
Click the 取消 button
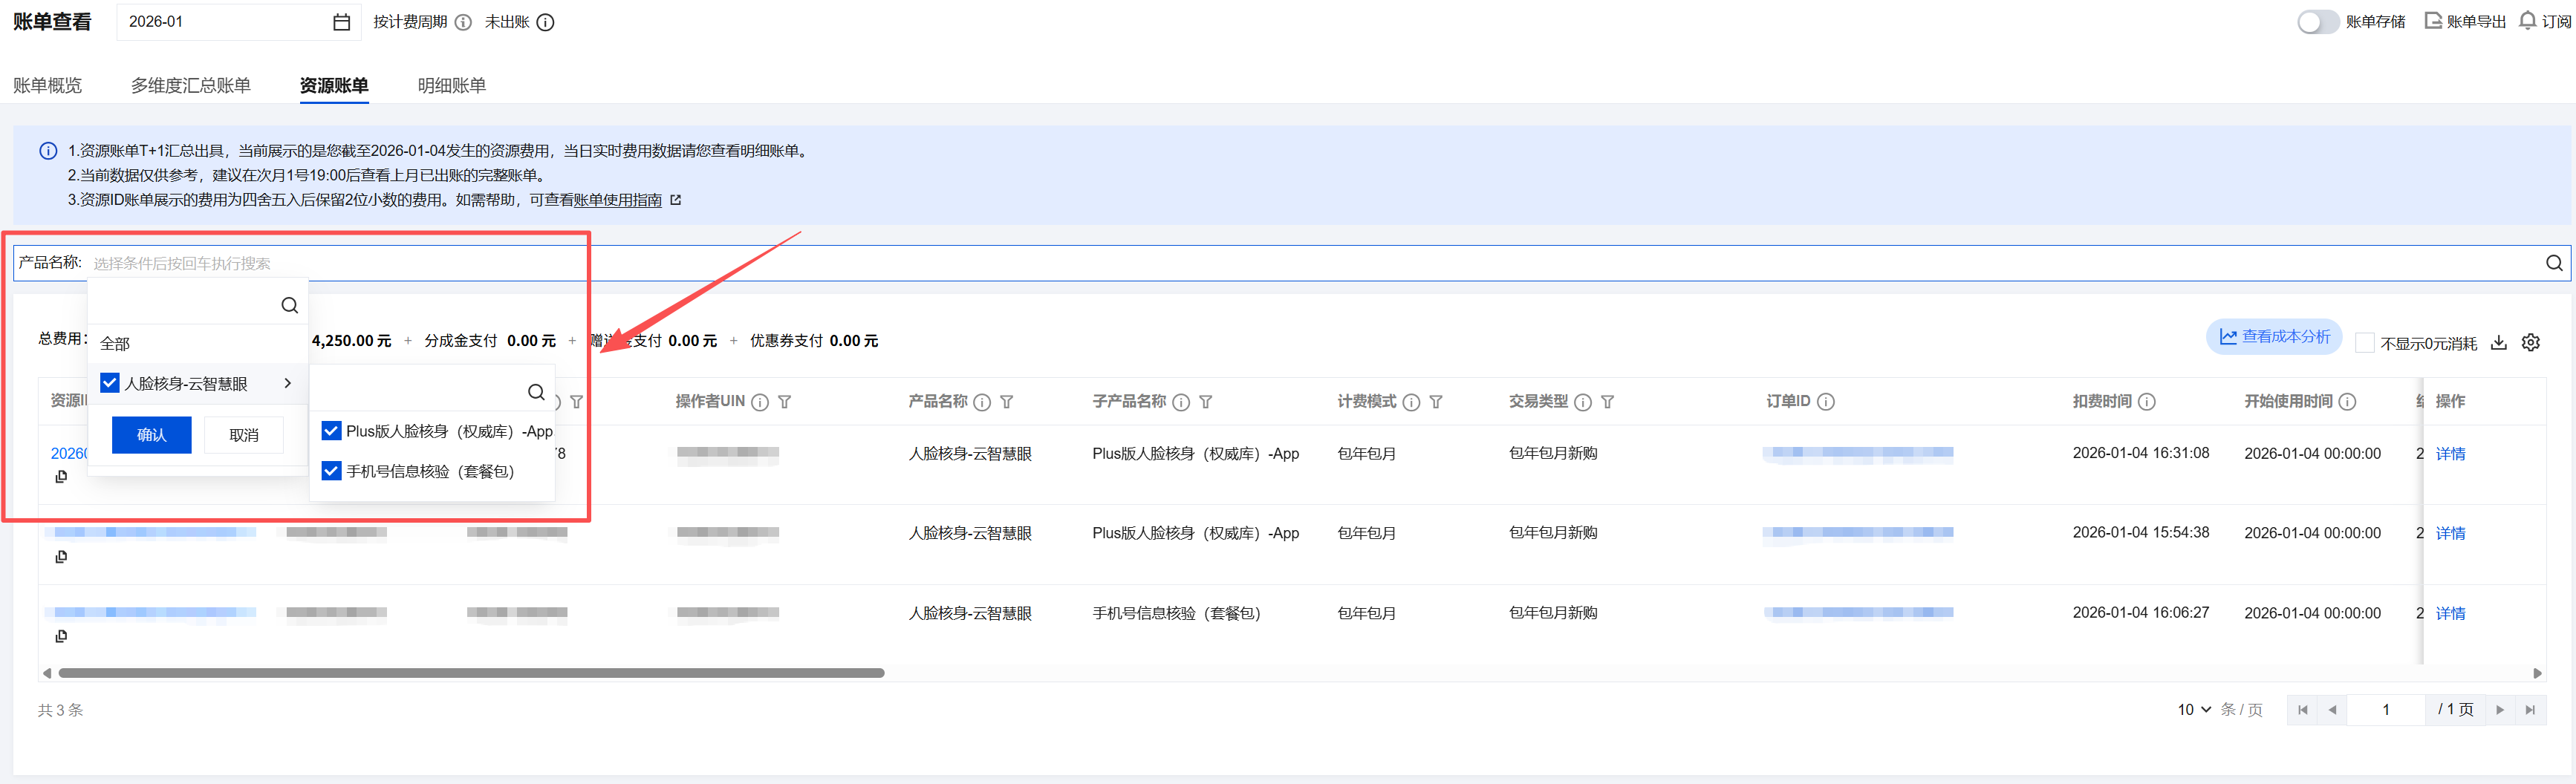[x=244, y=435]
